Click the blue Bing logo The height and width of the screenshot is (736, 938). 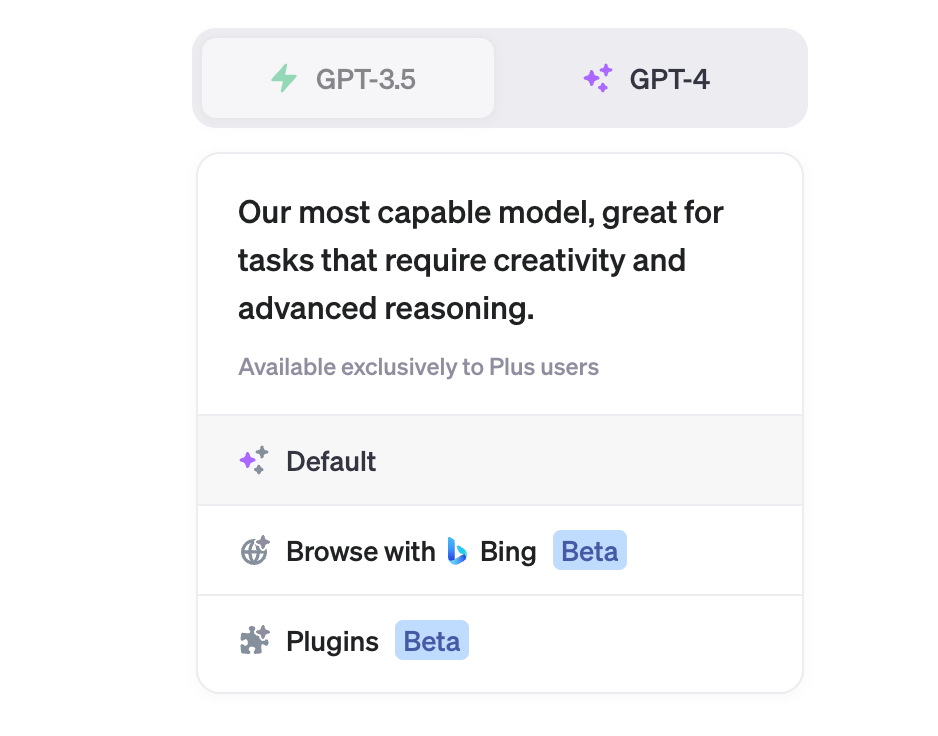[457, 551]
